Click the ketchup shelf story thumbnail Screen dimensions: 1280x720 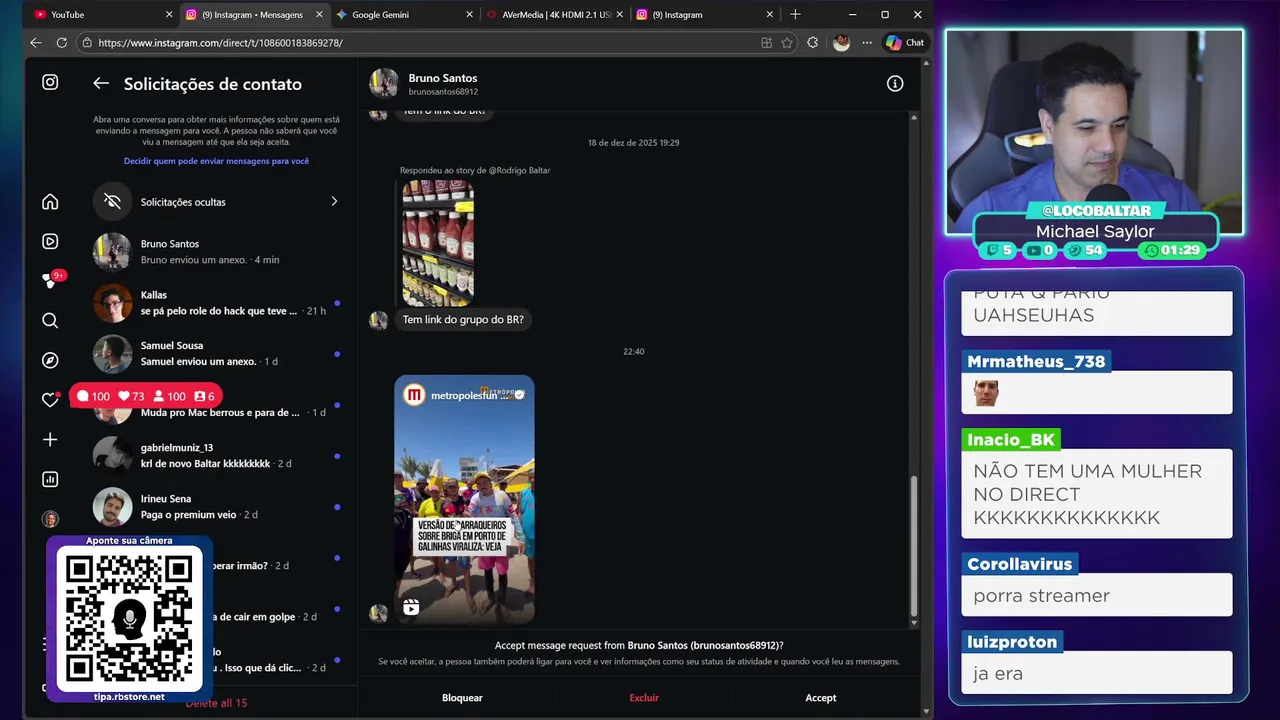click(438, 243)
